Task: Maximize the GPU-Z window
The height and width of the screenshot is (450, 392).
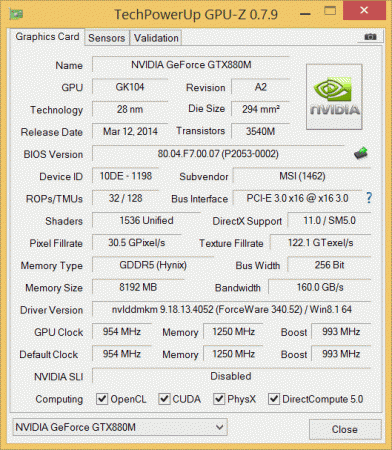Action: pyautogui.click(x=330, y=11)
